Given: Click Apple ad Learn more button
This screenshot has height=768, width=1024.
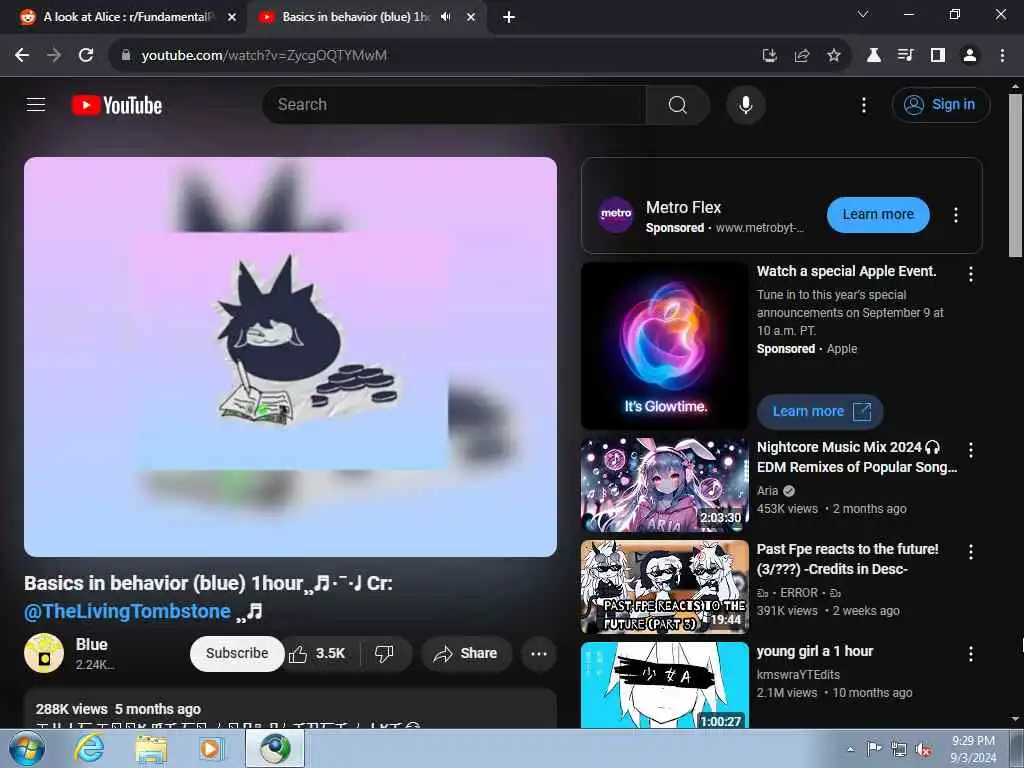Looking at the screenshot, I should (x=820, y=411).
